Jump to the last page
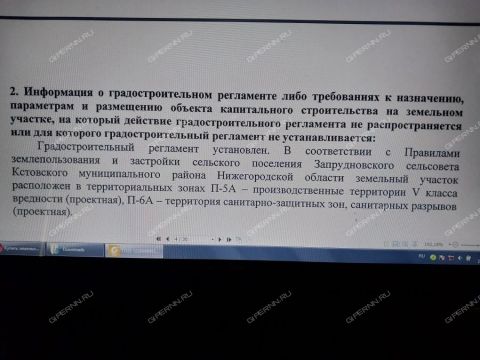The image size is (480, 360). [229, 239]
